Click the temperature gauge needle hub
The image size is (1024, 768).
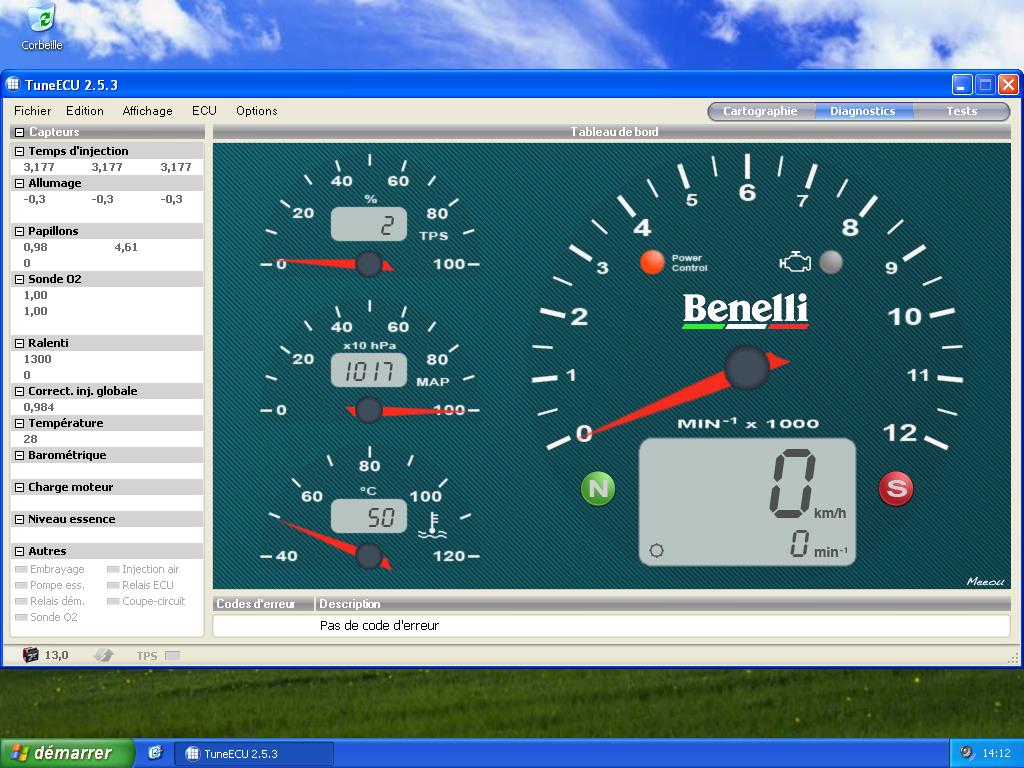pyautogui.click(x=368, y=556)
